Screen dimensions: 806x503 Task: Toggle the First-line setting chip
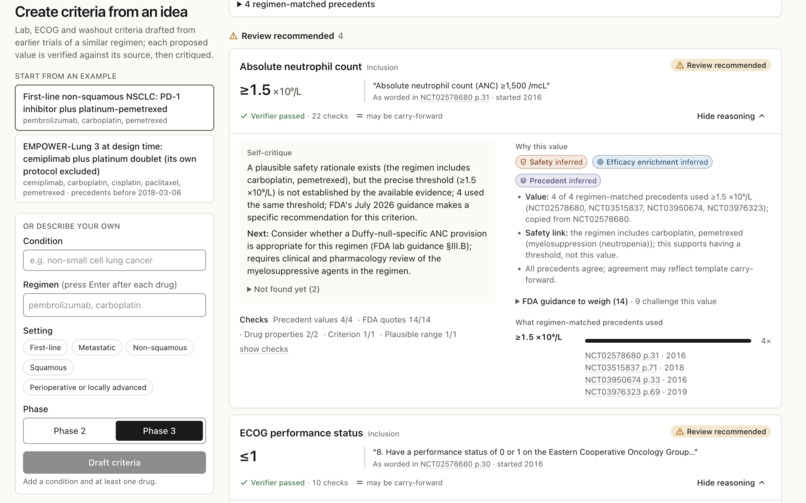tap(45, 348)
